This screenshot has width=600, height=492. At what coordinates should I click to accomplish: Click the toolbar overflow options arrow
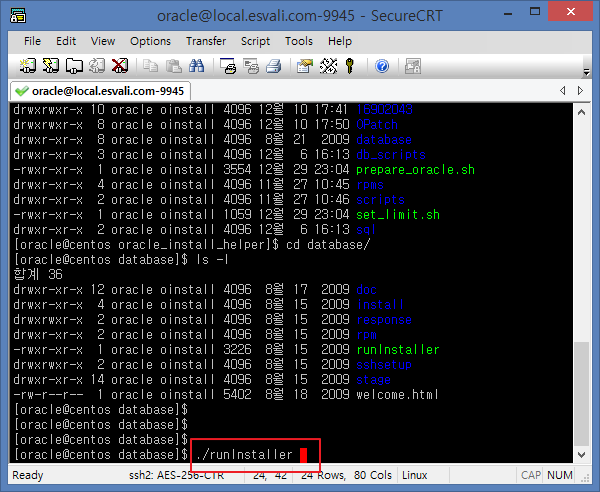586,71
